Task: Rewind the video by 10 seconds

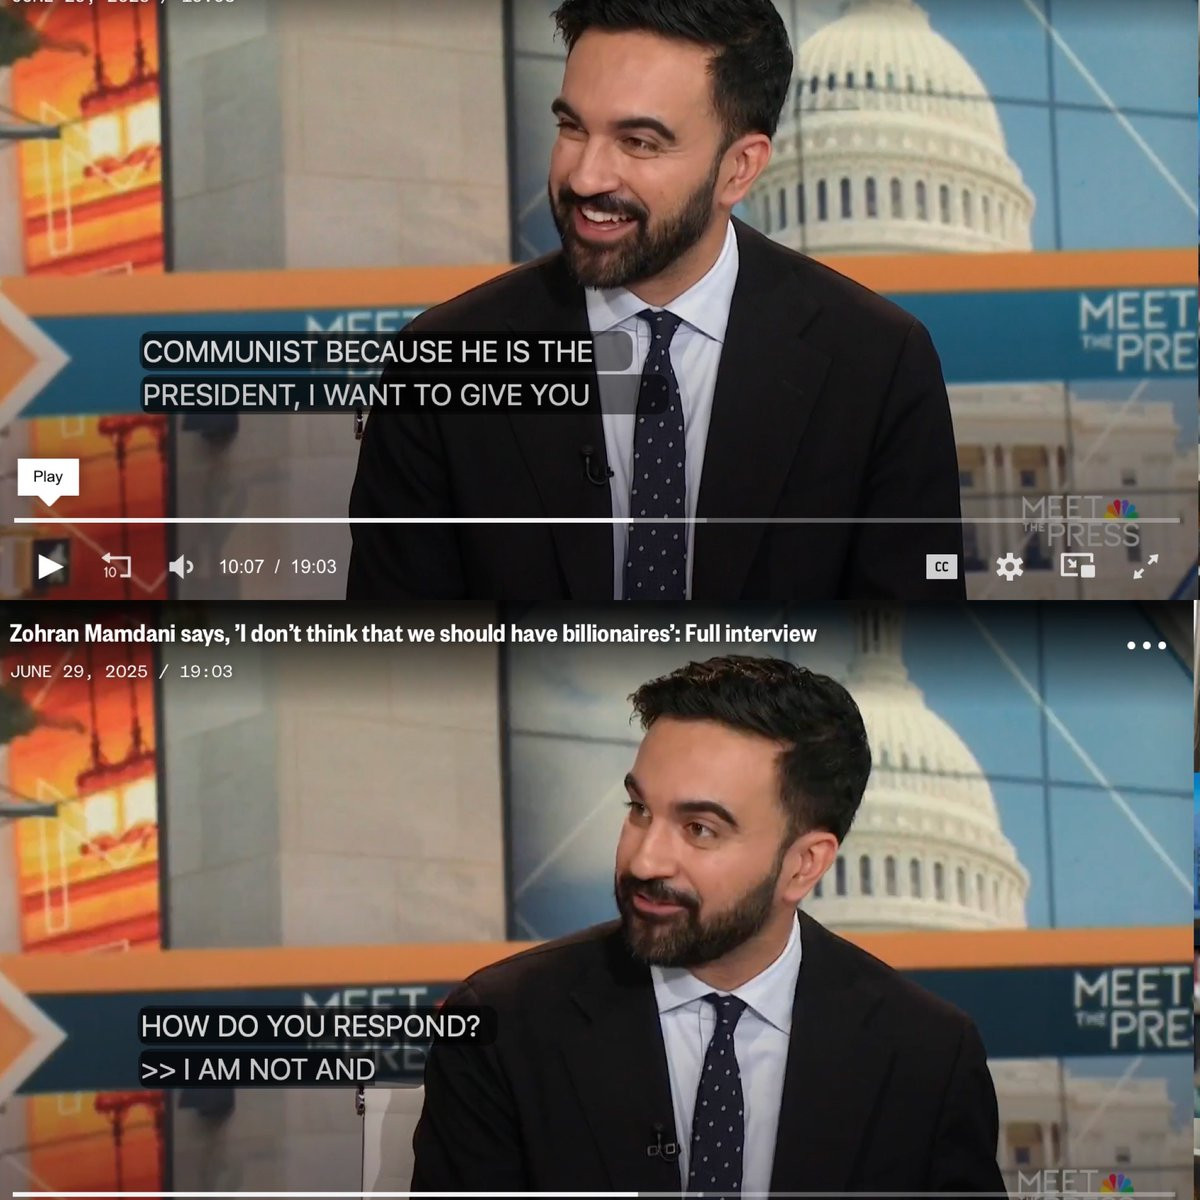Action: point(117,567)
